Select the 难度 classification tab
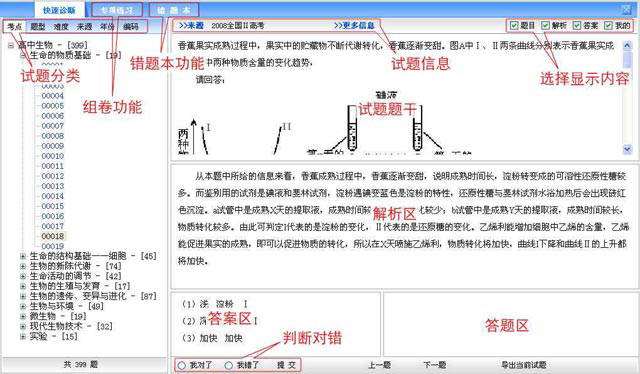 (61, 27)
